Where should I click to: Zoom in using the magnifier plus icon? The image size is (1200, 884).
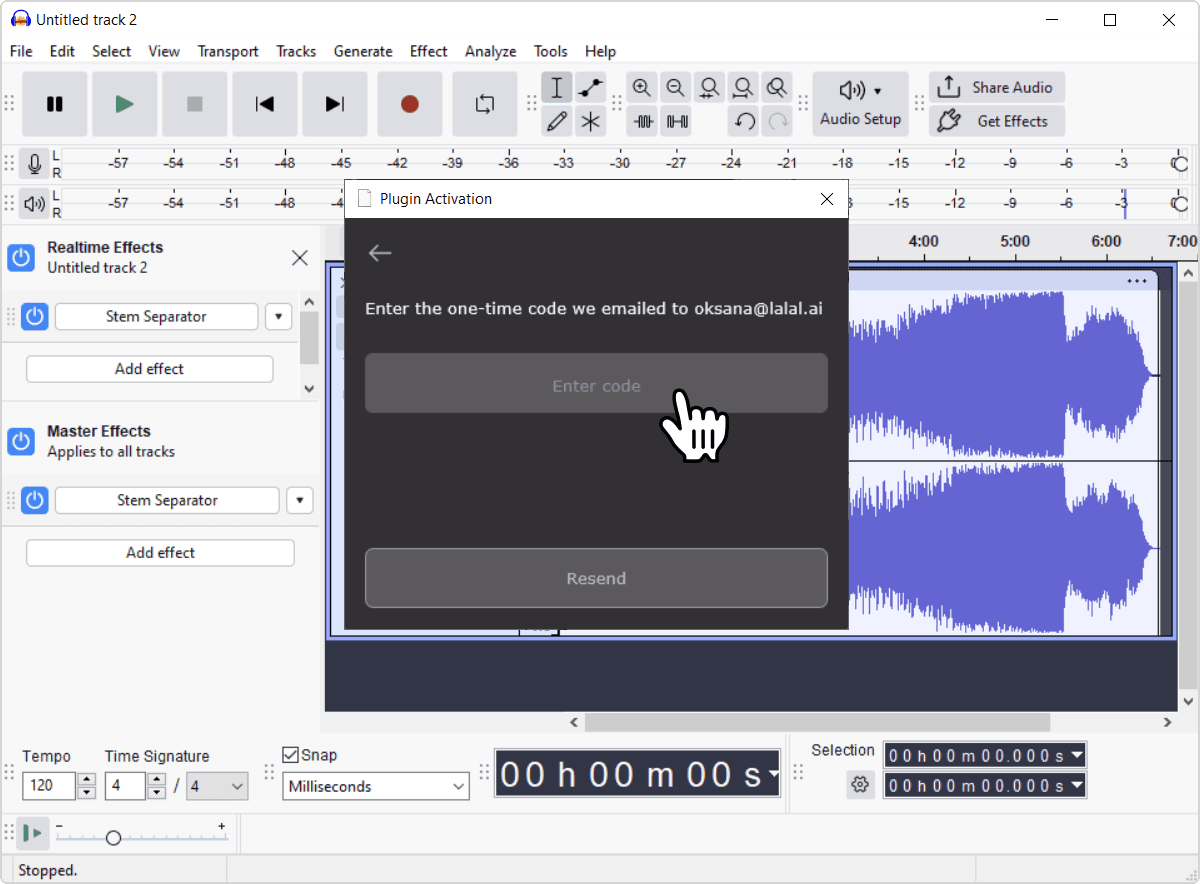(642, 88)
